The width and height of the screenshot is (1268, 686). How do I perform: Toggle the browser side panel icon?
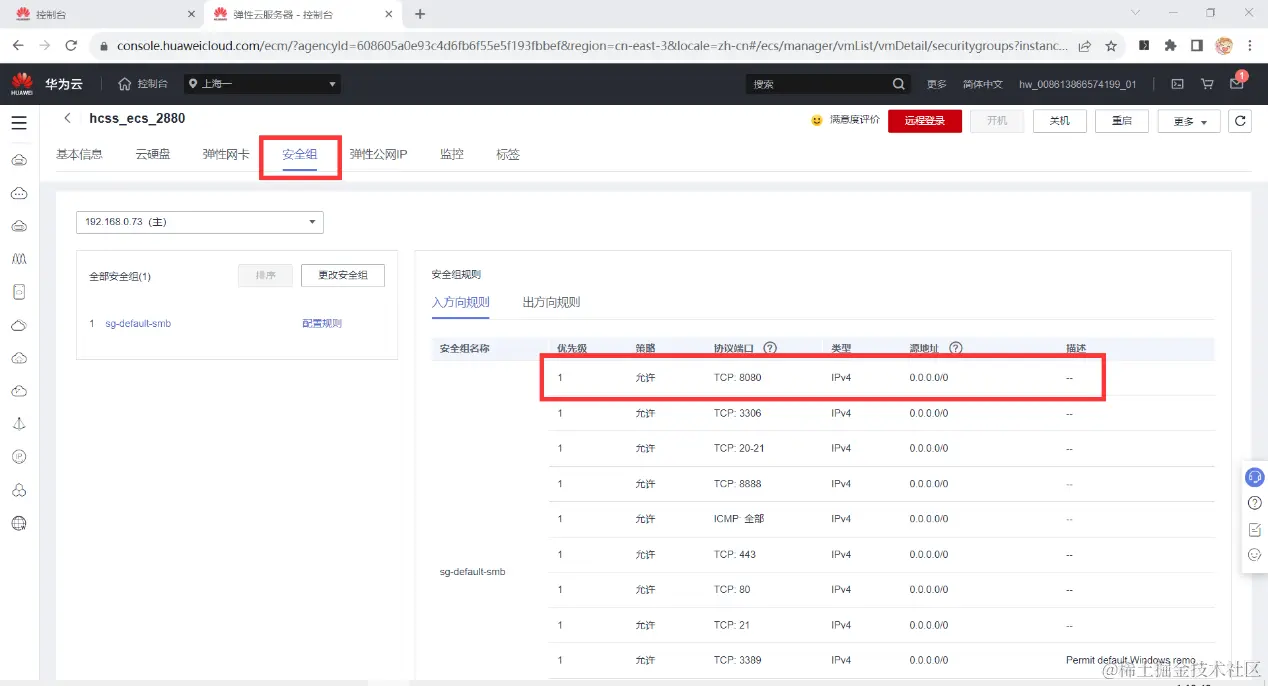(1196, 46)
